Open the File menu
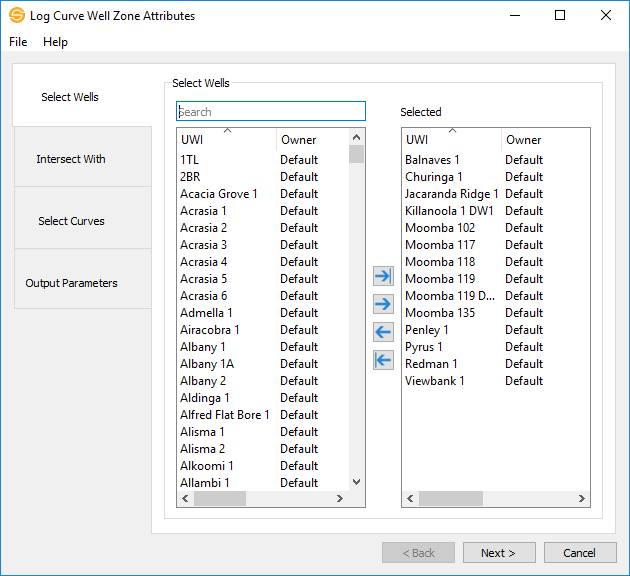 [x=18, y=42]
